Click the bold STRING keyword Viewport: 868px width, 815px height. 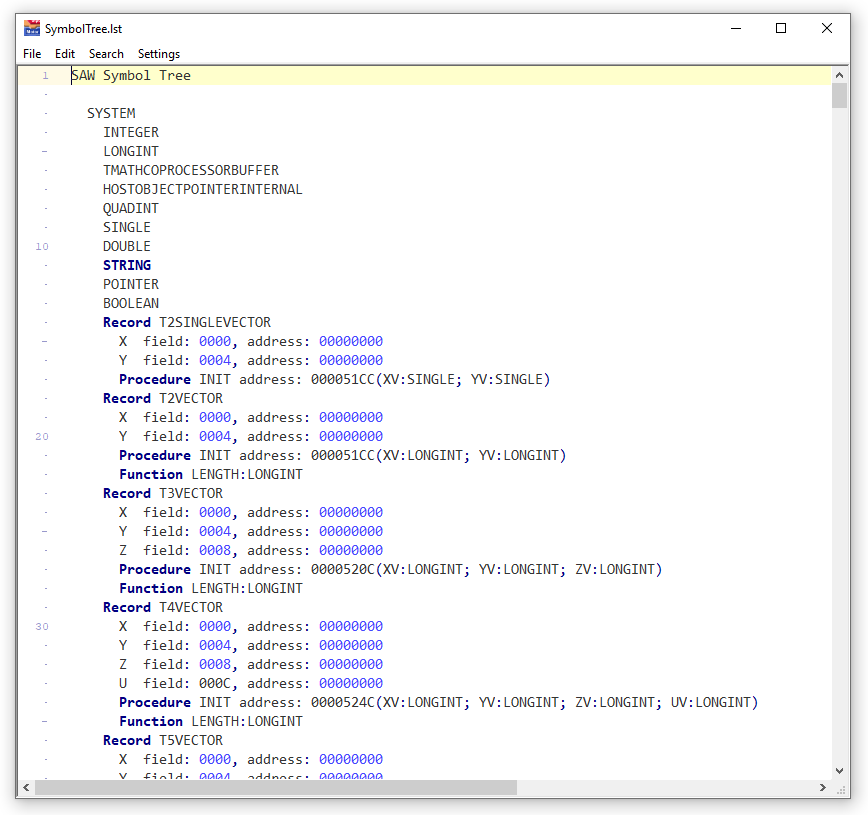point(127,265)
